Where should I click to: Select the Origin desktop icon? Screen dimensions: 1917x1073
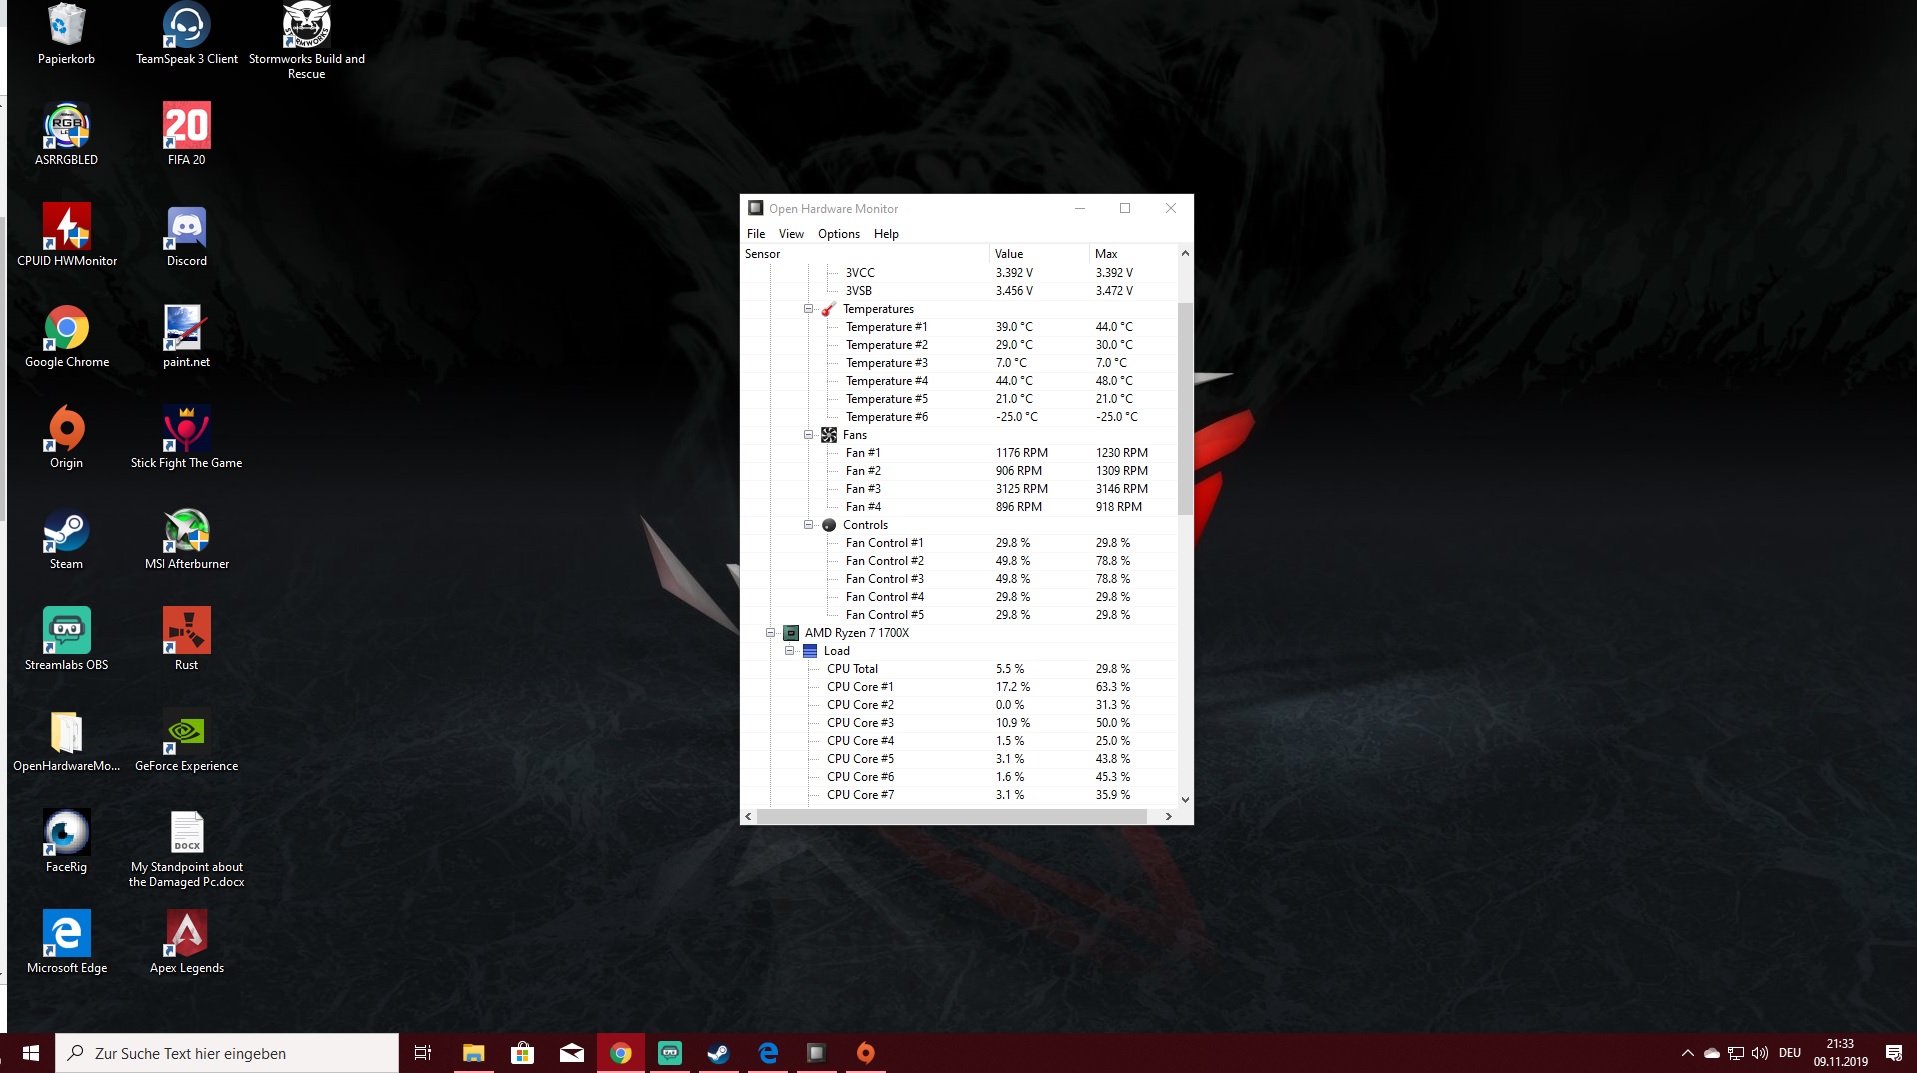pos(67,438)
